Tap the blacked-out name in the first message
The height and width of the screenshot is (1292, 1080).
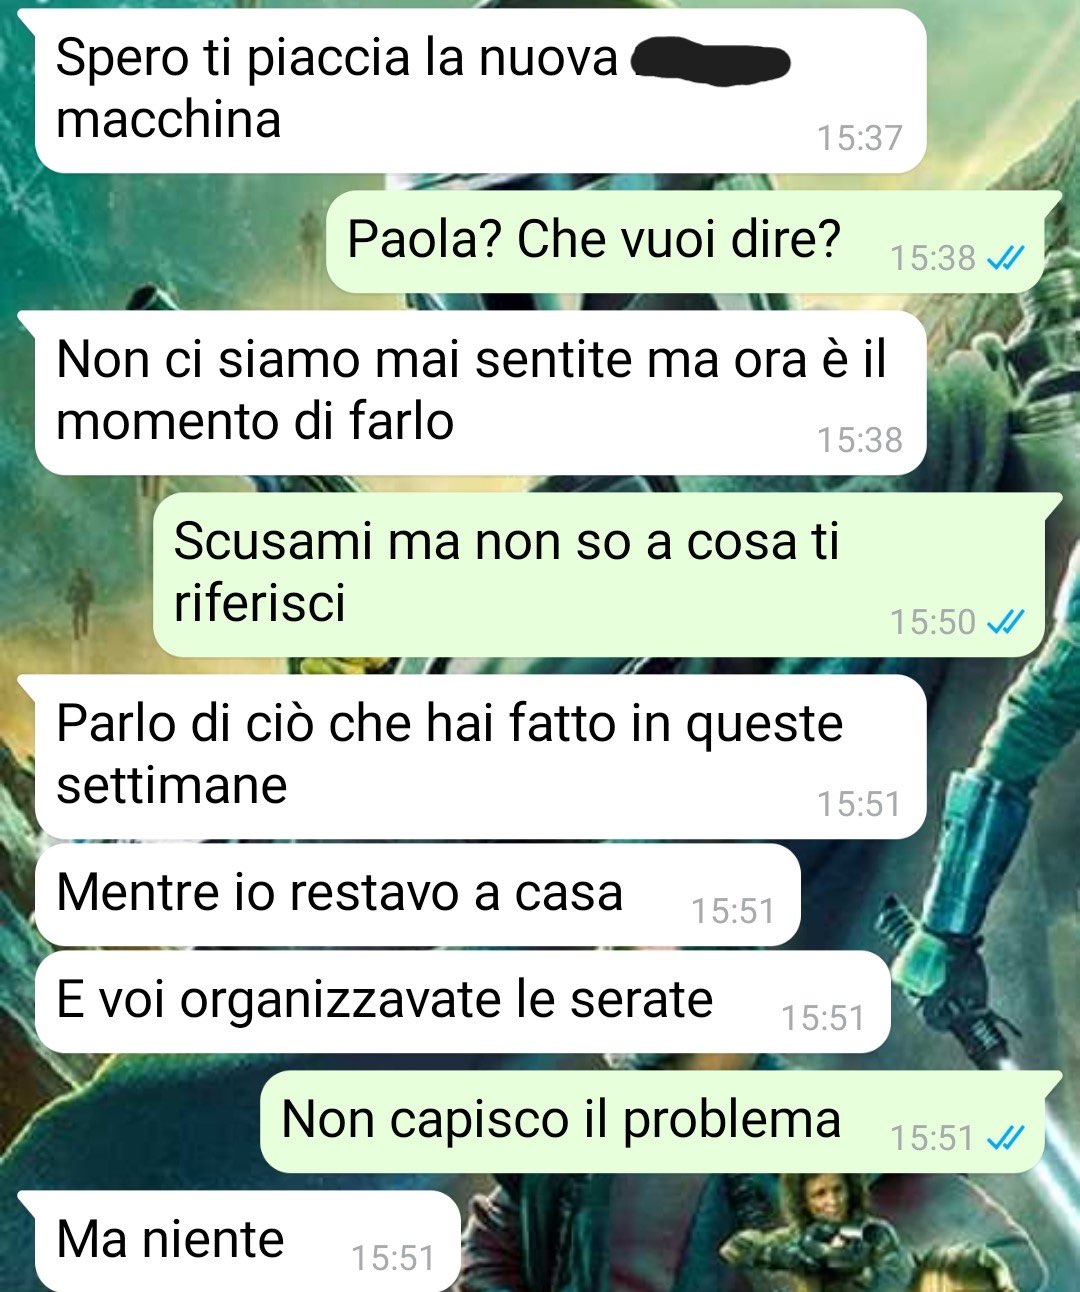pyautogui.click(x=711, y=61)
